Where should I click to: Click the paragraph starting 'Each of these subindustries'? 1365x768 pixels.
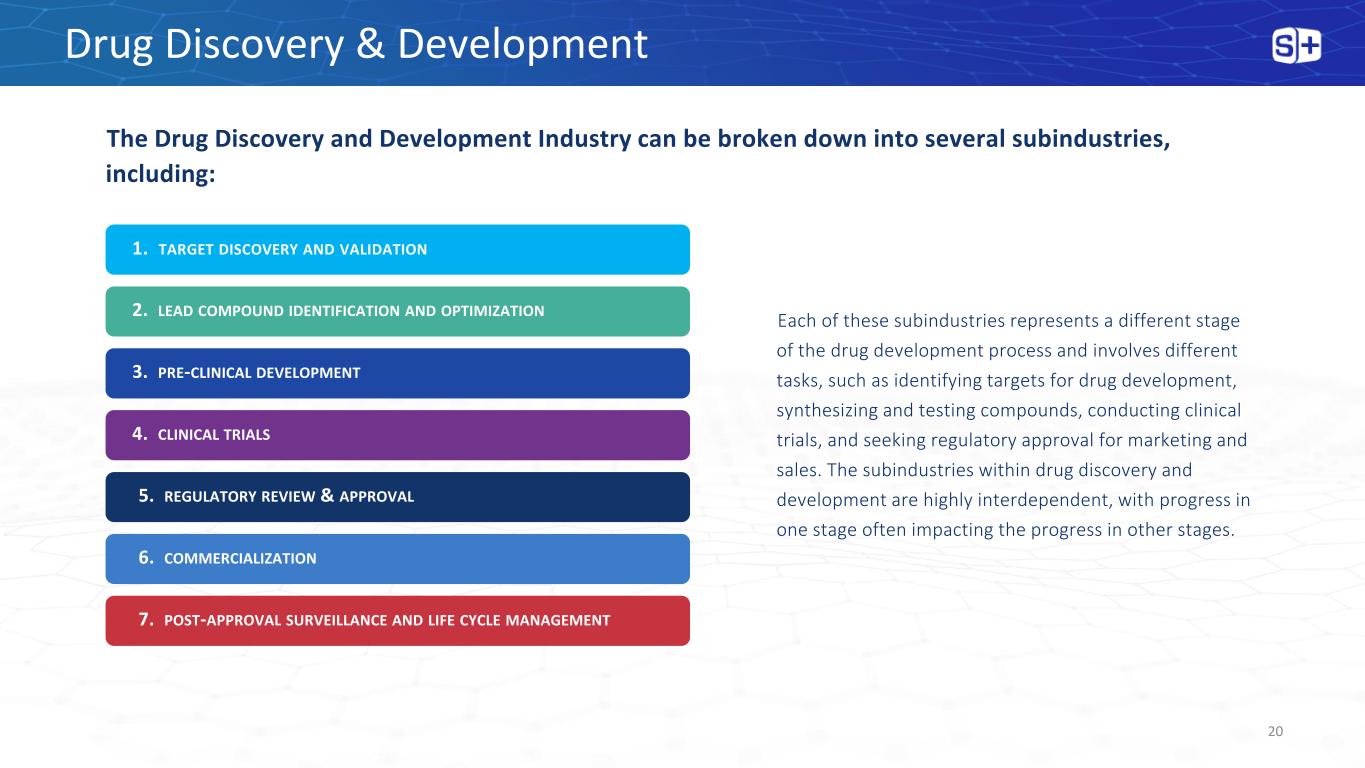click(1012, 425)
